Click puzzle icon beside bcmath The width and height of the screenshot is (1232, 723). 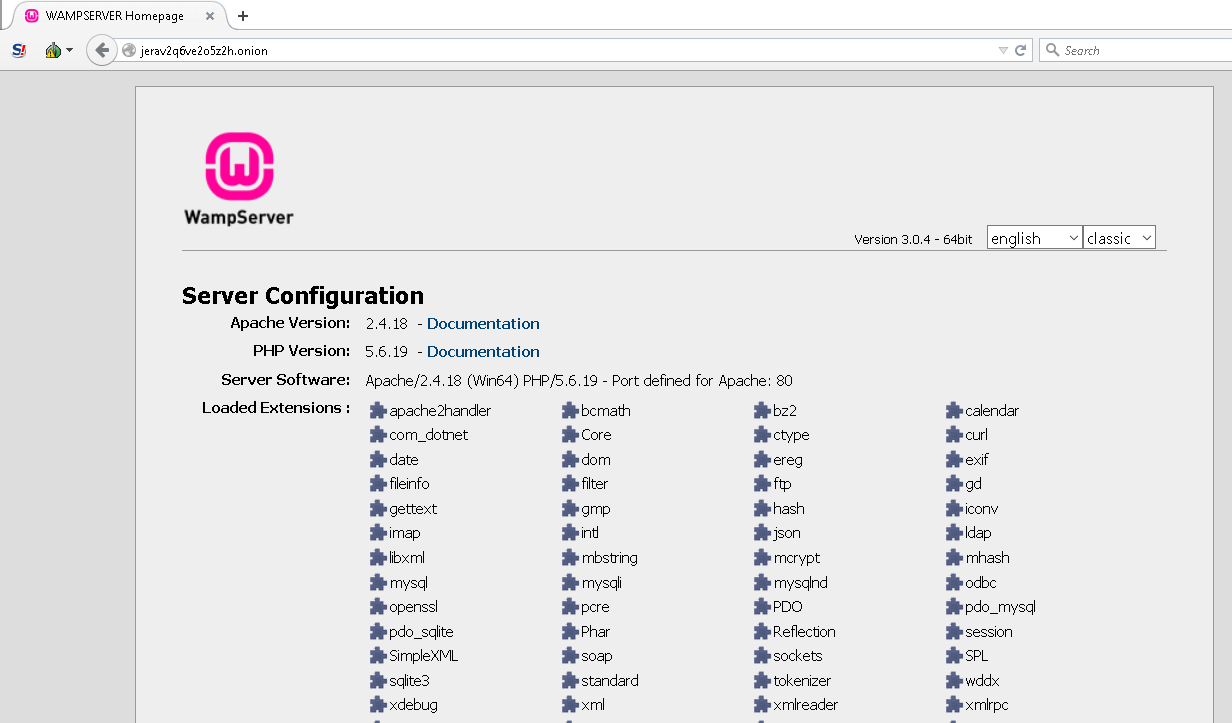[x=570, y=411]
